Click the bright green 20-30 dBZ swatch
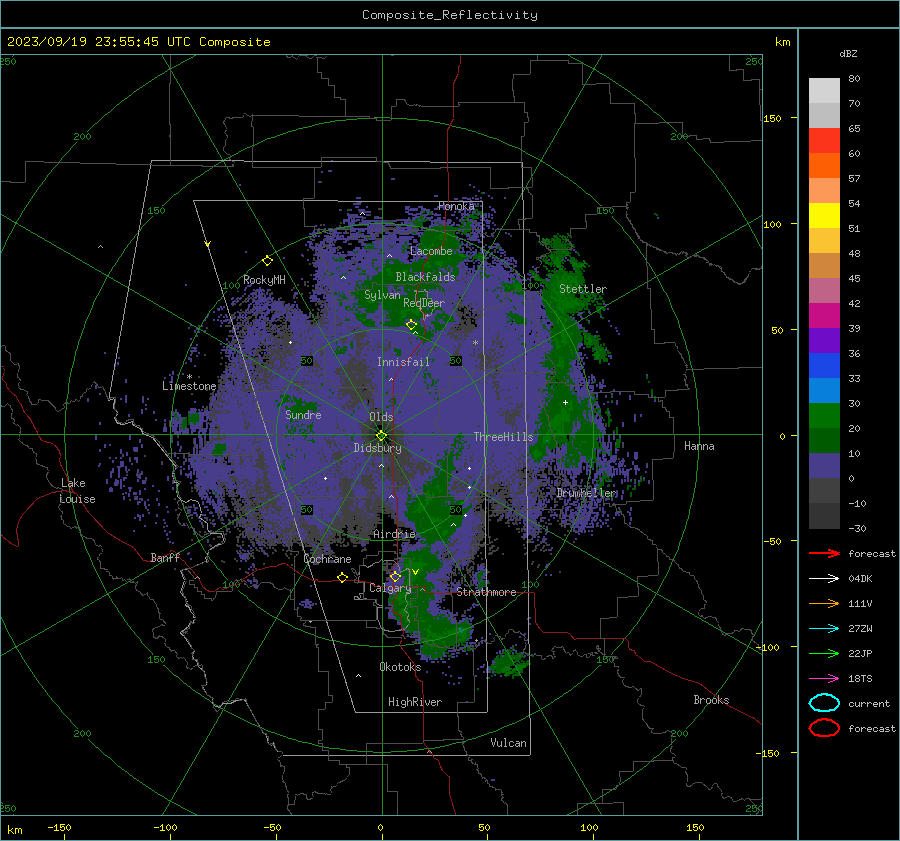Image resolution: width=900 pixels, height=841 pixels. coord(824,416)
